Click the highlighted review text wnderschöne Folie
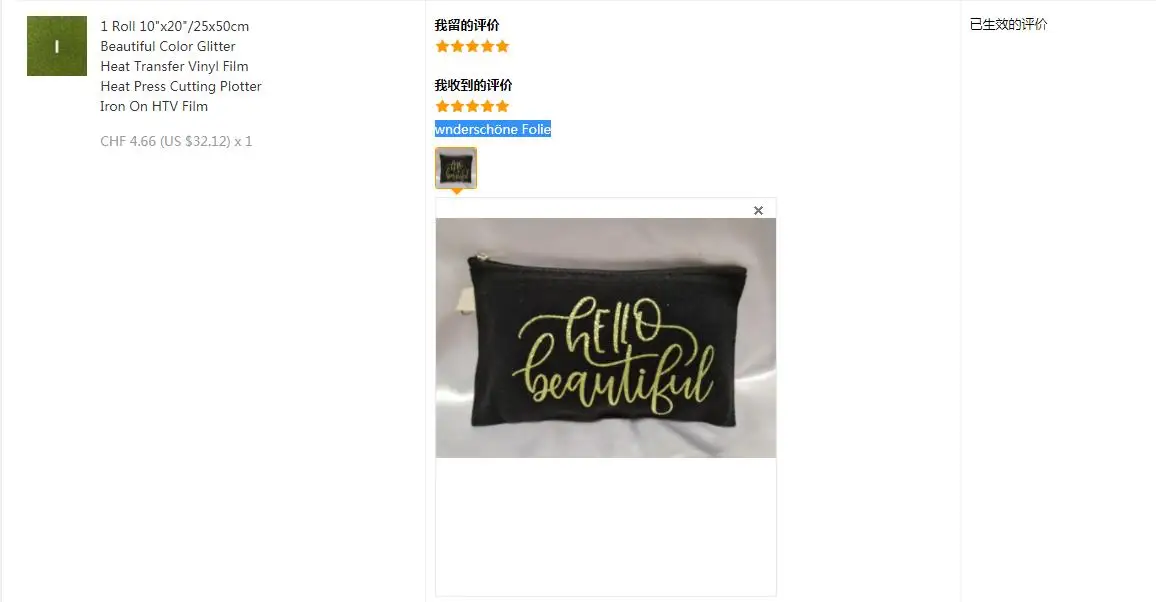The width and height of the screenshot is (1156, 602). pyautogui.click(x=493, y=129)
